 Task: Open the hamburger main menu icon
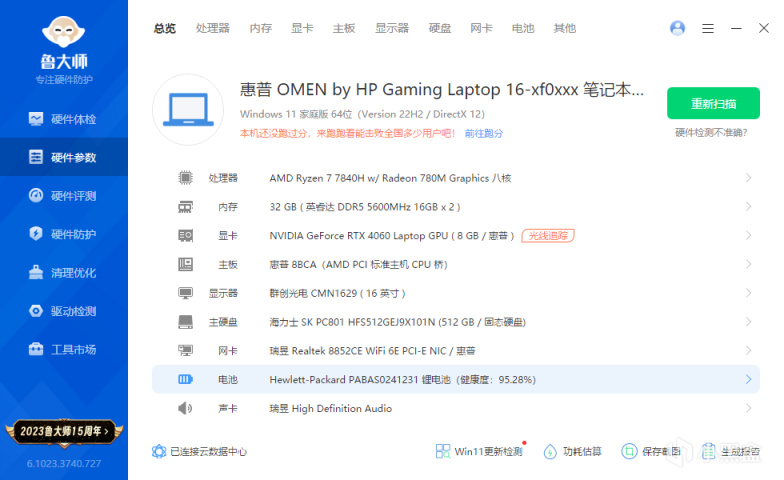[x=708, y=28]
